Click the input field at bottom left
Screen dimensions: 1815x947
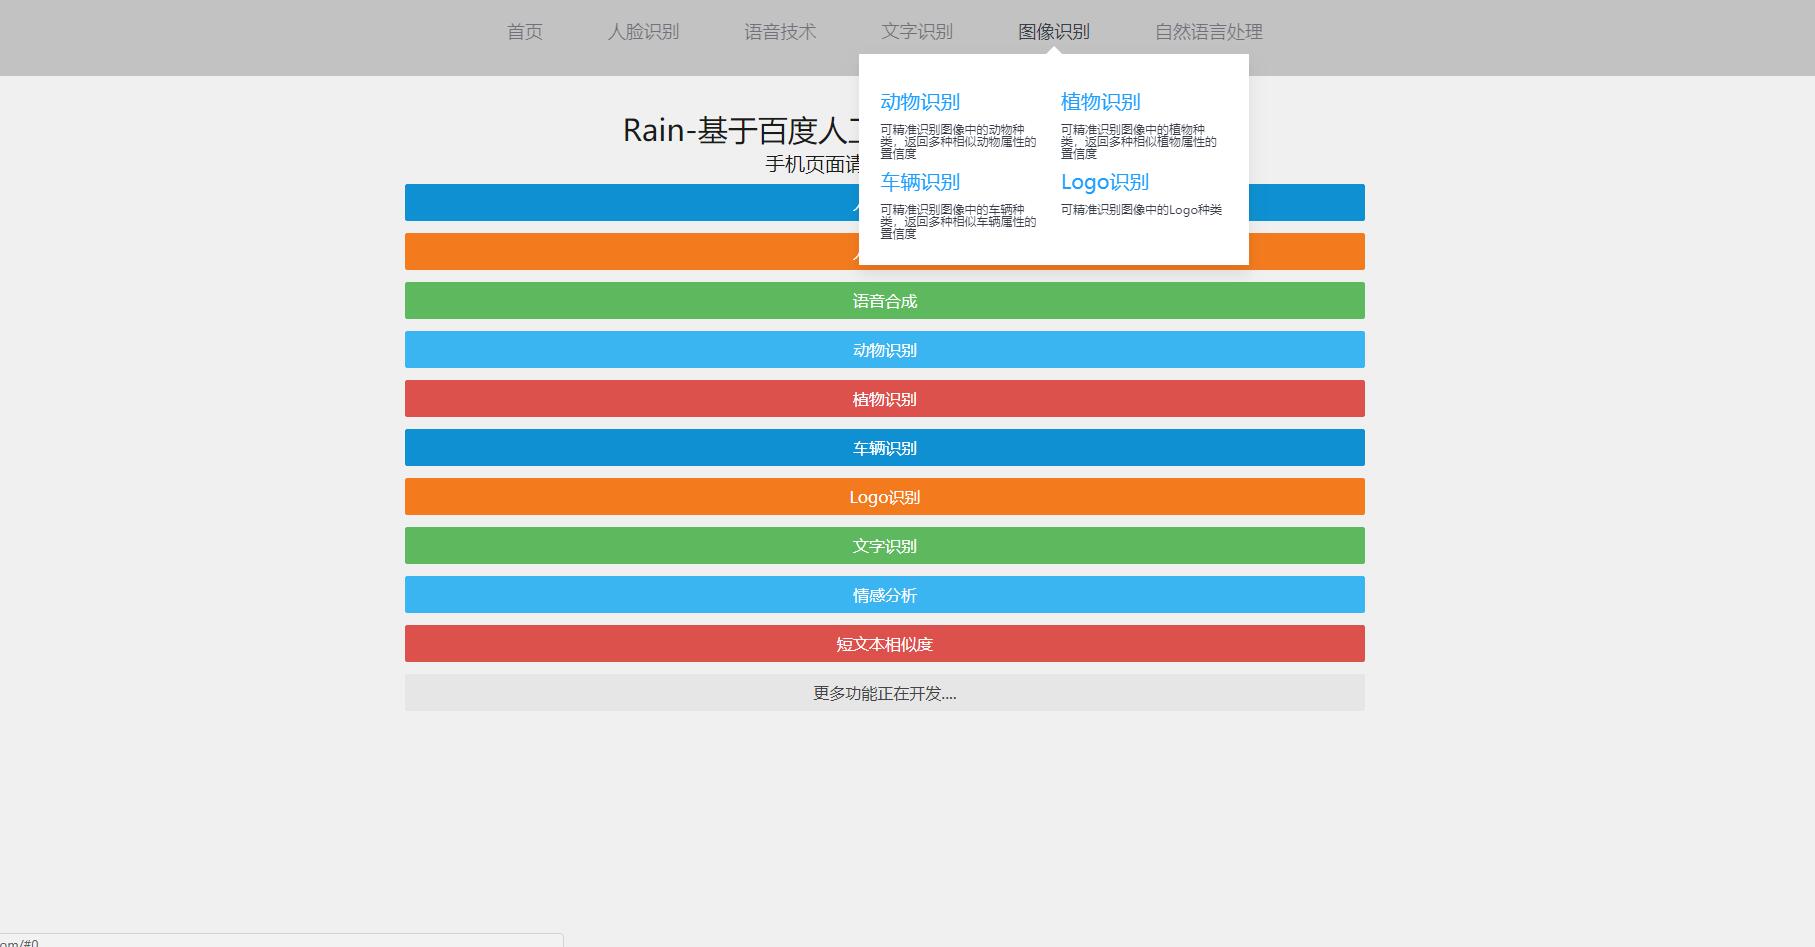click(x=280, y=941)
